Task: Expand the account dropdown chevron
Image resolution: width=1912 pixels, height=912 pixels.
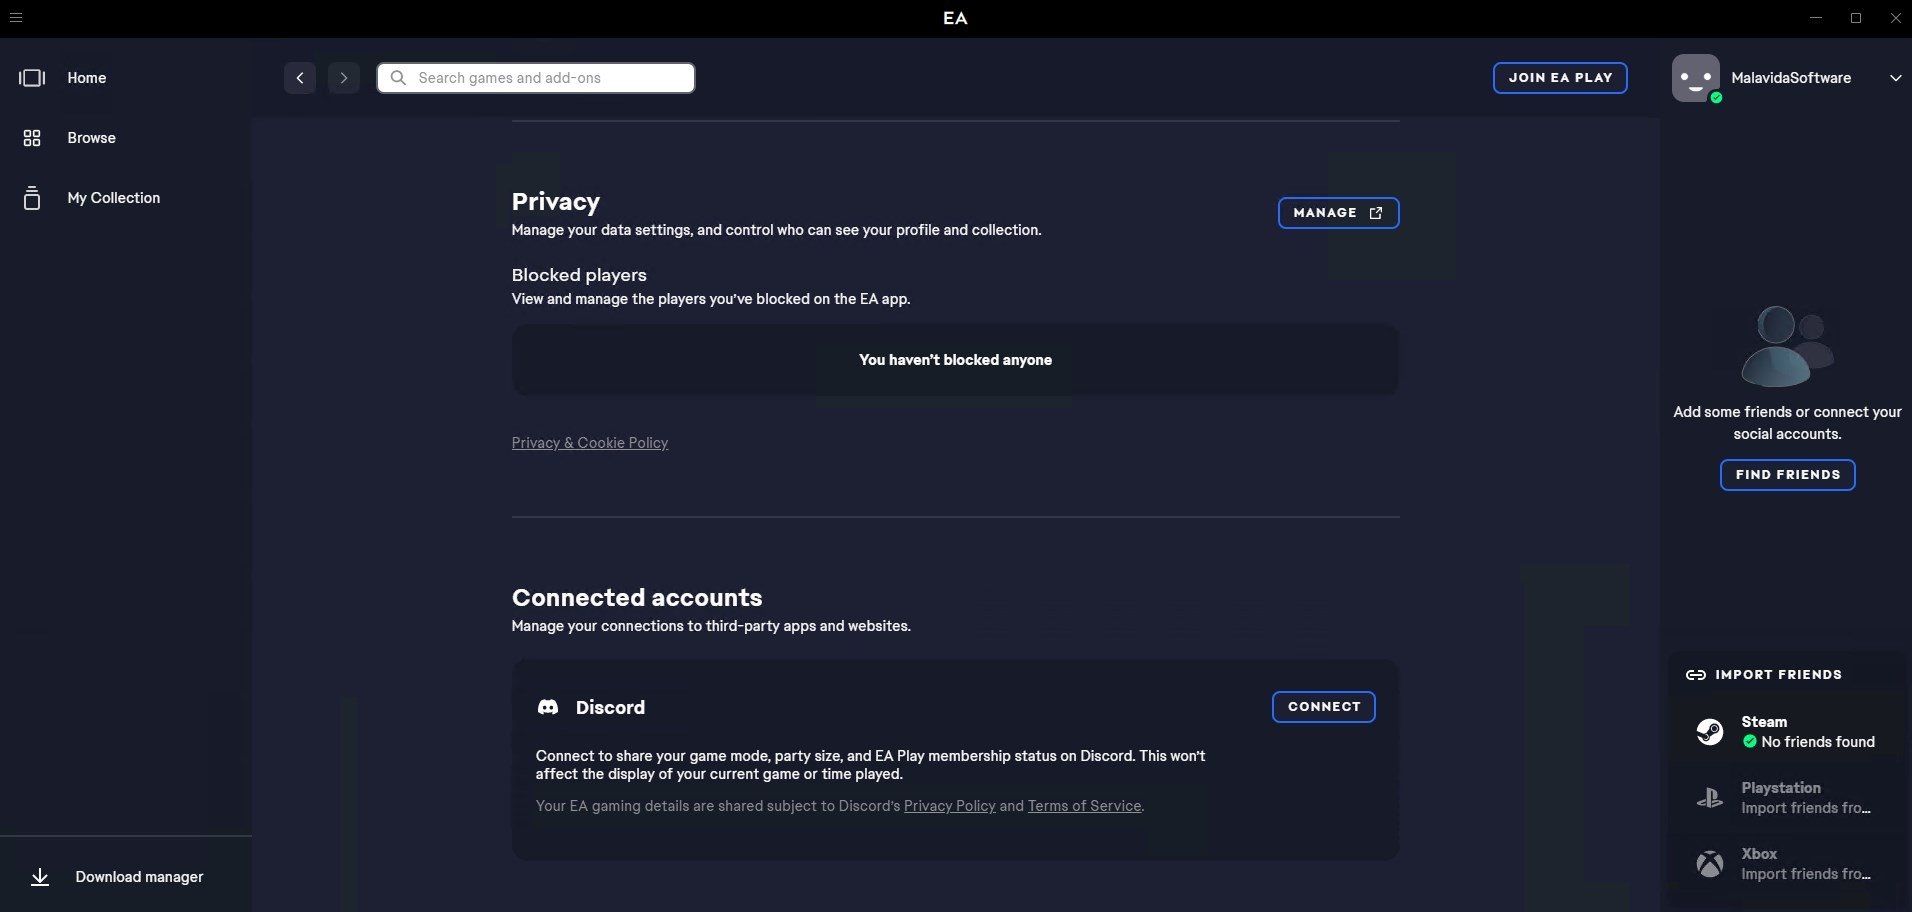Action: pos(1895,78)
